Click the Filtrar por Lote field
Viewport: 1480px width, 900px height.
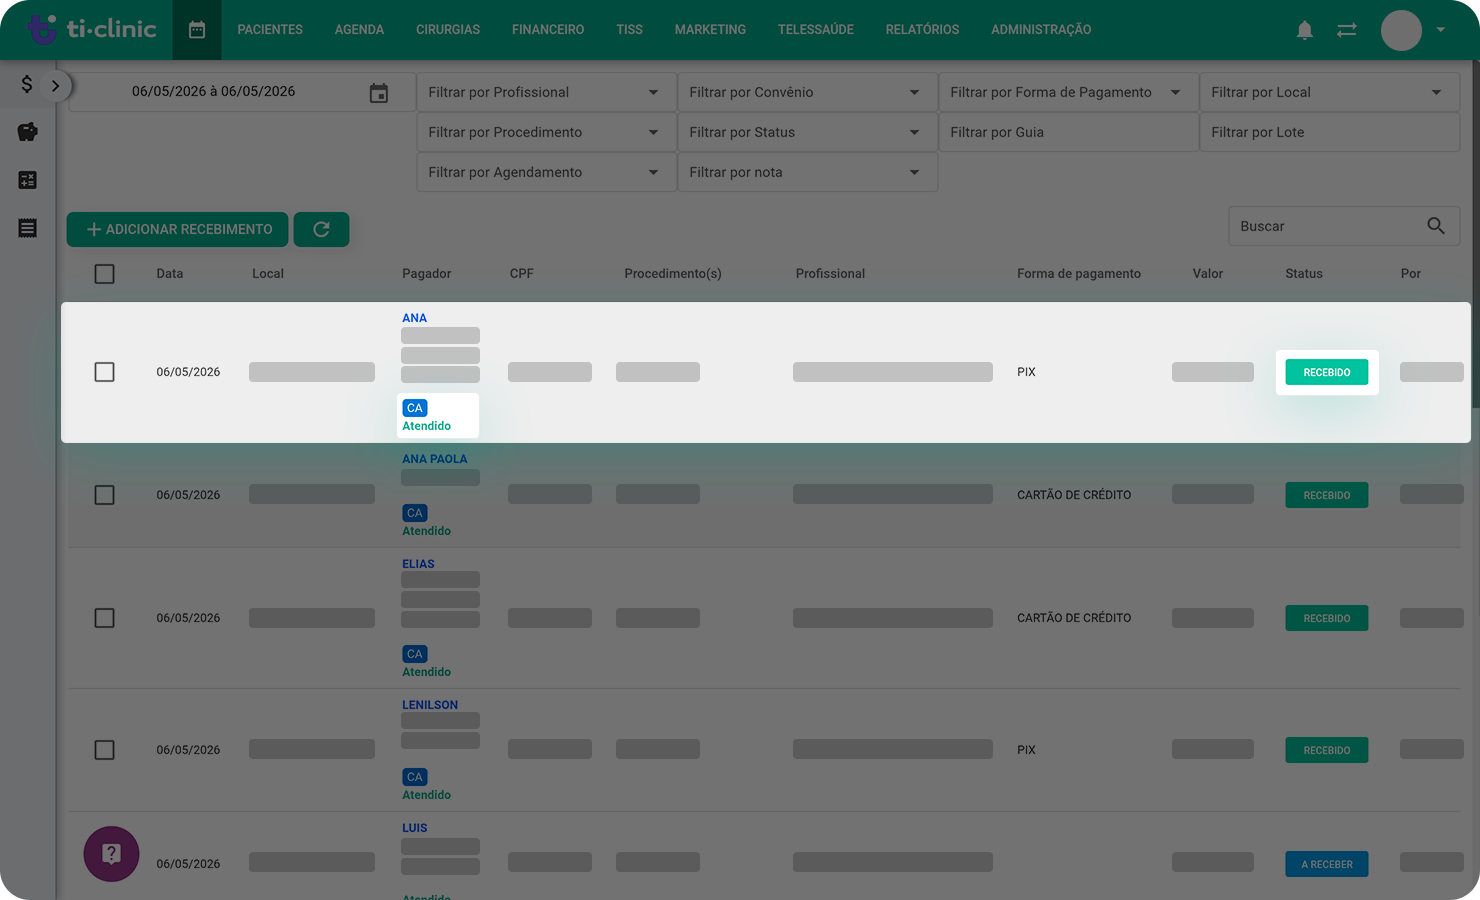1329,132
